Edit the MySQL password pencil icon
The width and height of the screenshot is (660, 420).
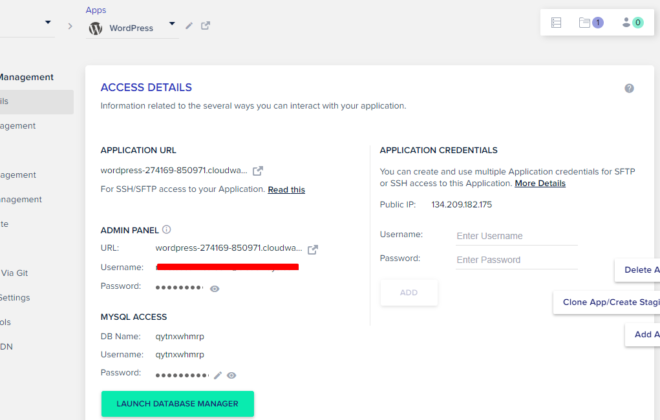(x=218, y=375)
